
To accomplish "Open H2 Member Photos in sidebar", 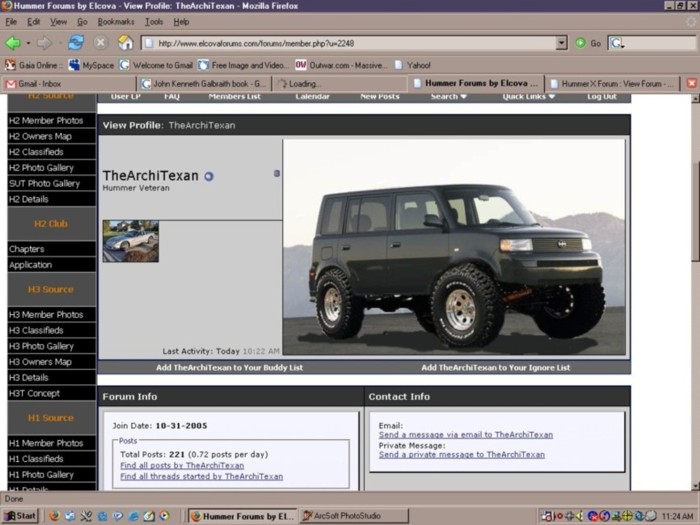I will coord(51,121).
